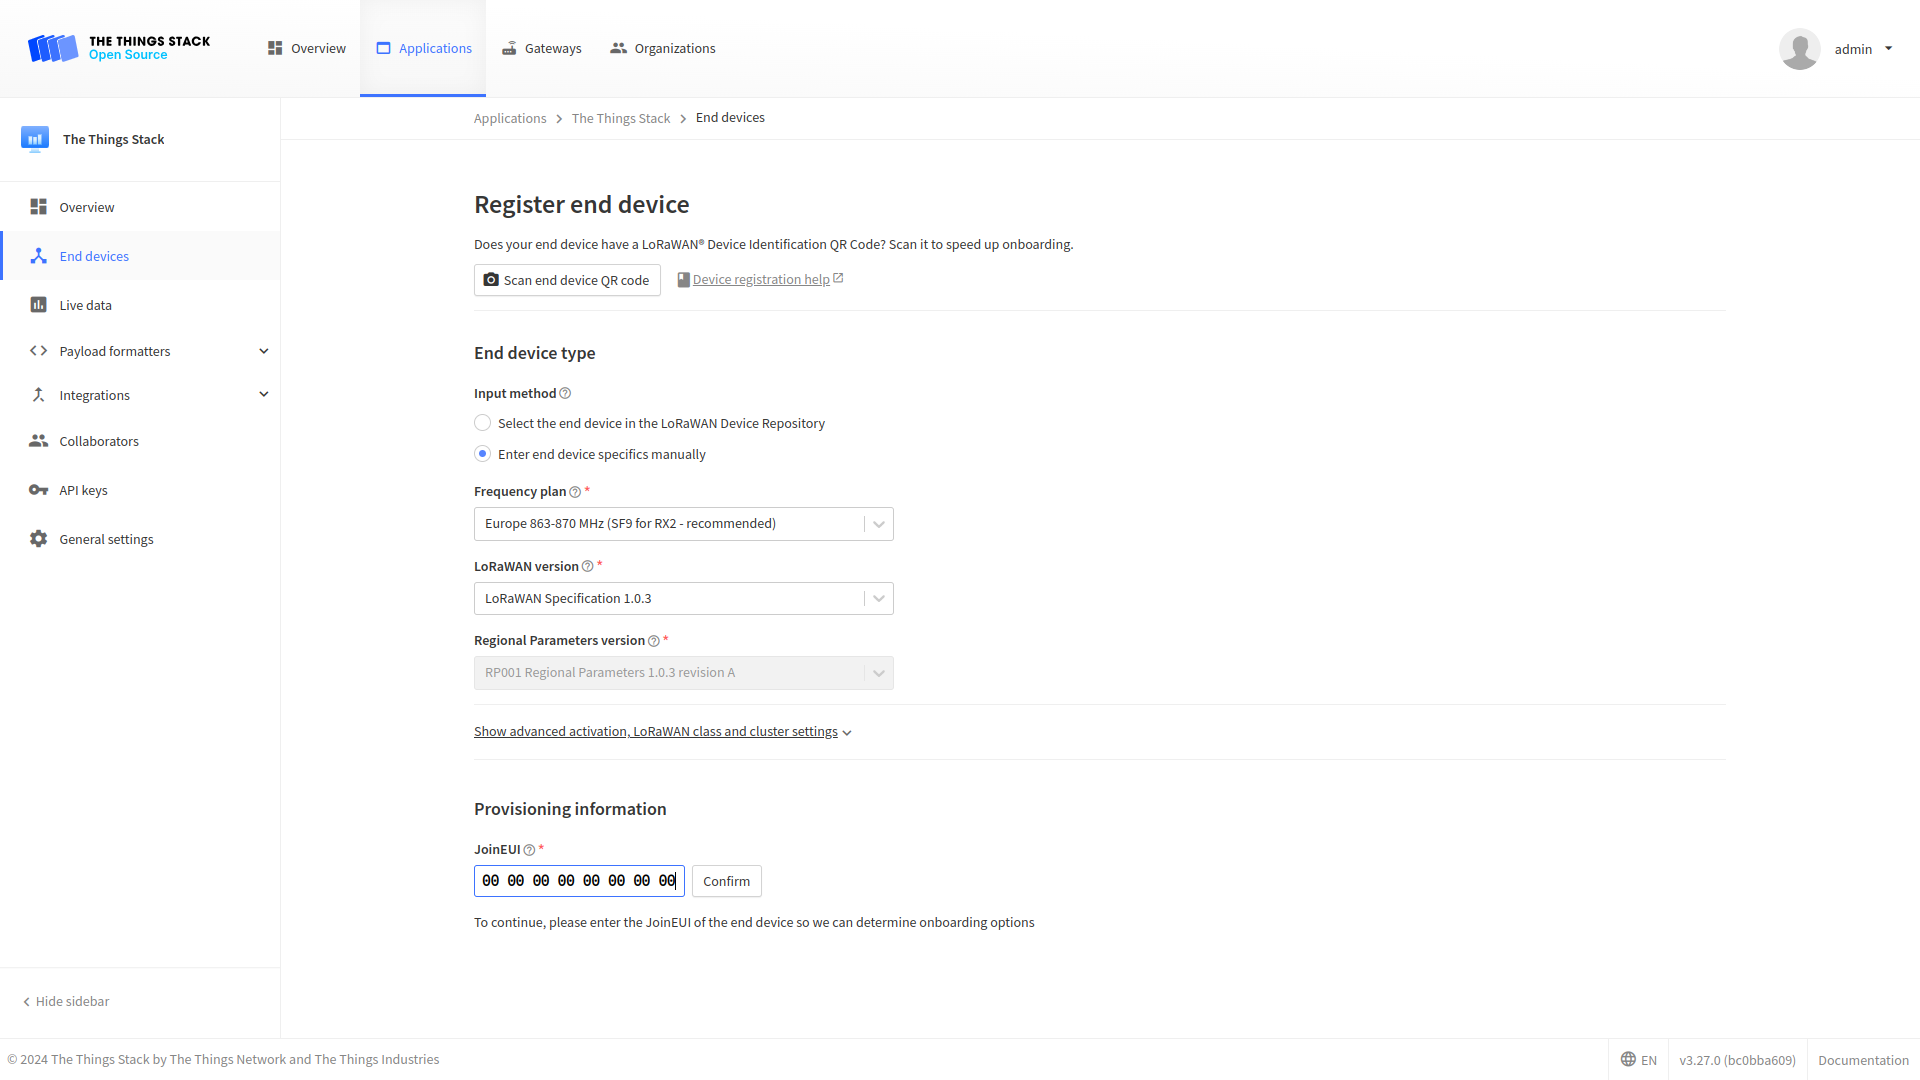This screenshot has width=1920, height=1080.
Task: Click the book icon beside registration help
Action: (684, 280)
